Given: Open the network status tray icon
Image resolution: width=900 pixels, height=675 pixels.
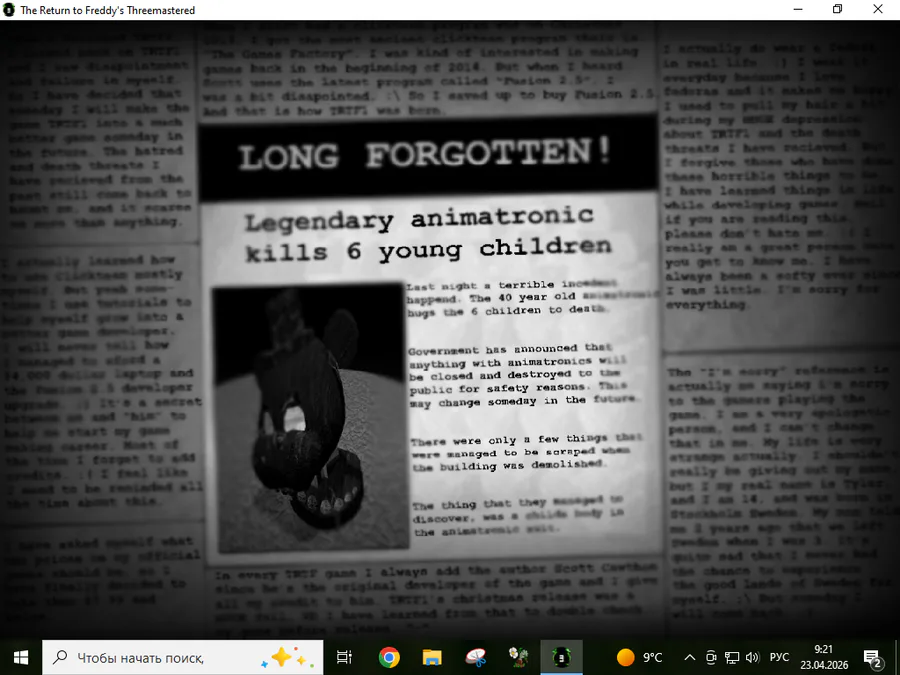Looking at the screenshot, I should [x=732, y=657].
